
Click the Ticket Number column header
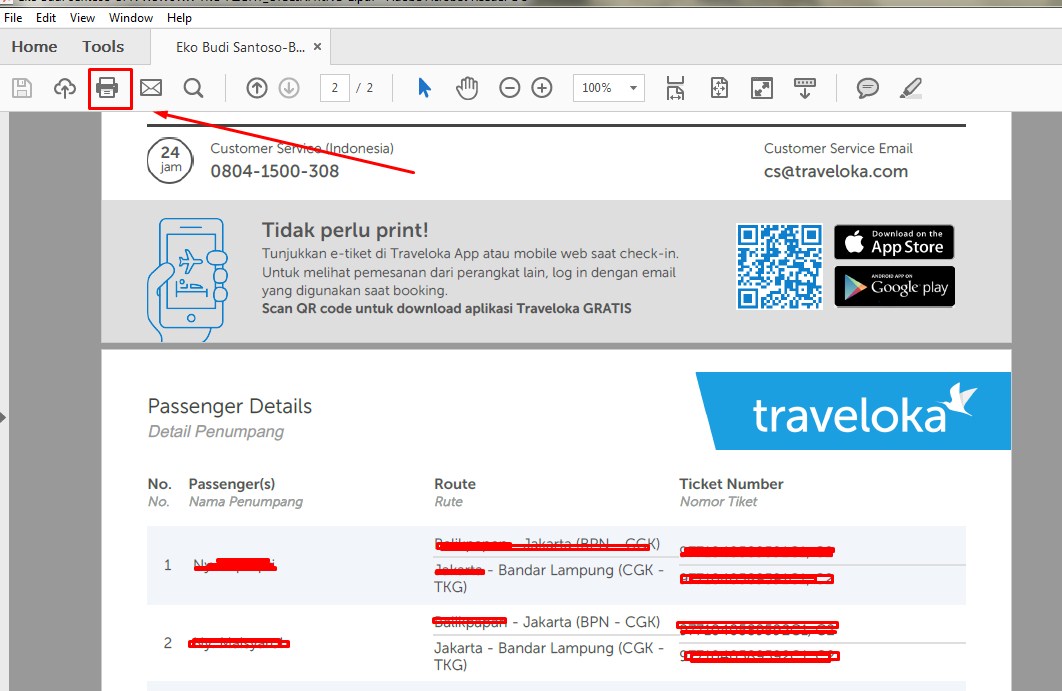(x=731, y=484)
